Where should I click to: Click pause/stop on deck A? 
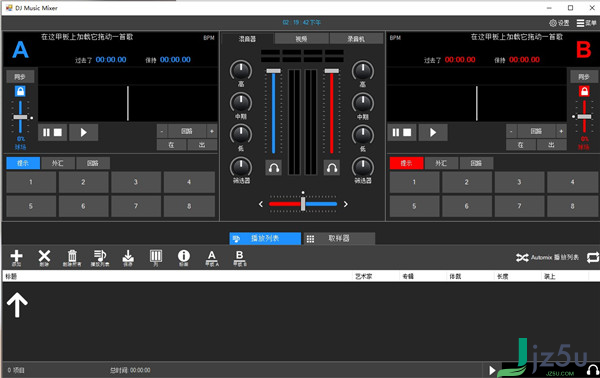[x=52, y=132]
